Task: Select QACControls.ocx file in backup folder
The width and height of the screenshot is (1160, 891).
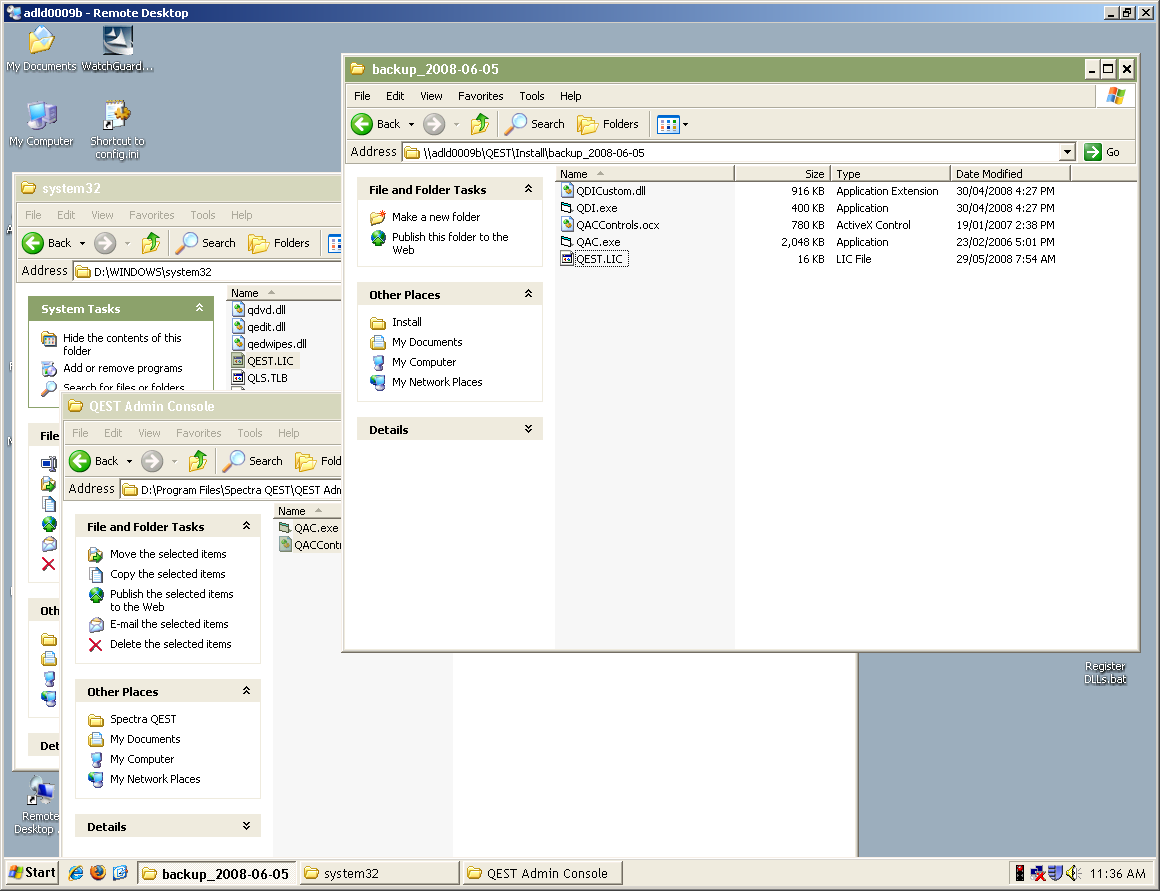Action: click(617, 225)
